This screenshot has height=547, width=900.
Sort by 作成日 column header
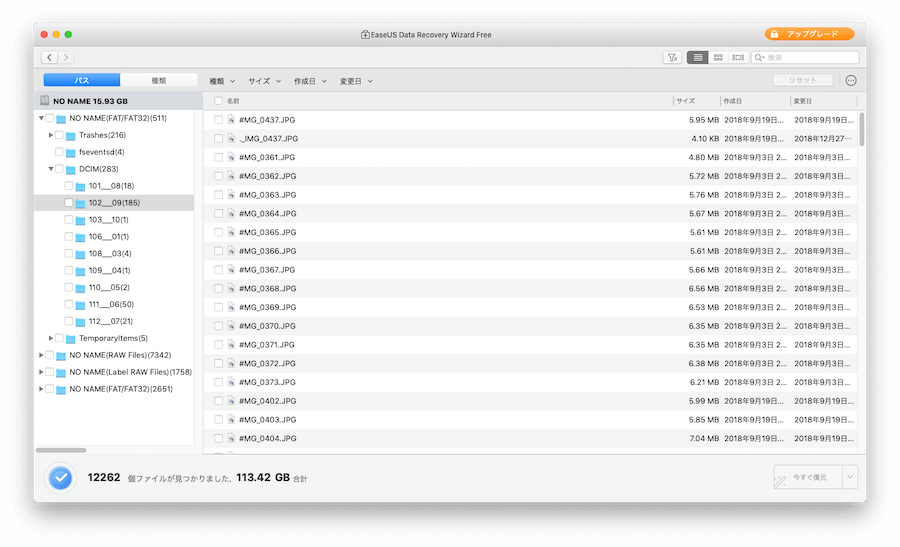pos(732,101)
